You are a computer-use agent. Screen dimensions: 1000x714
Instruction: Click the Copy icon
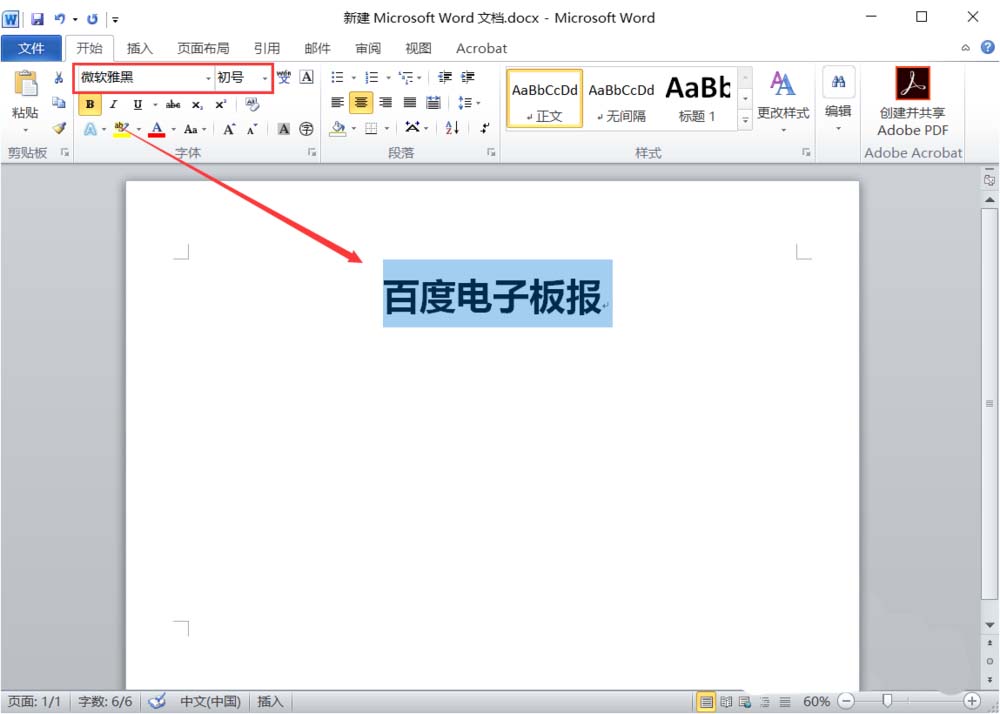[59, 102]
